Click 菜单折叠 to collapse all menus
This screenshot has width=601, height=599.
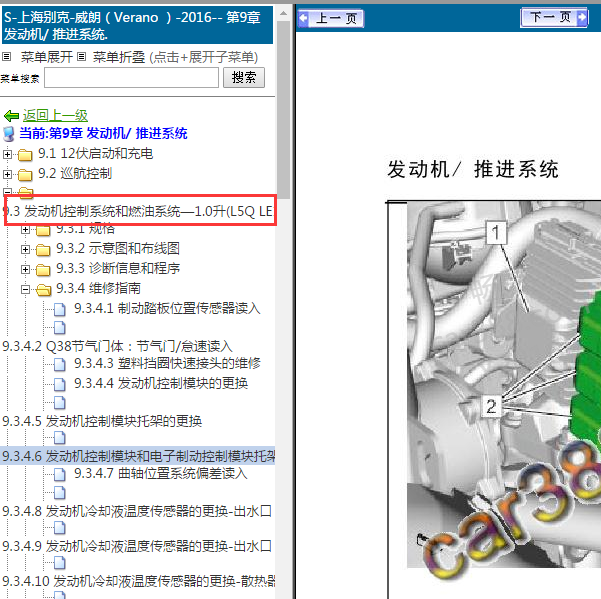[x=119, y=57]
